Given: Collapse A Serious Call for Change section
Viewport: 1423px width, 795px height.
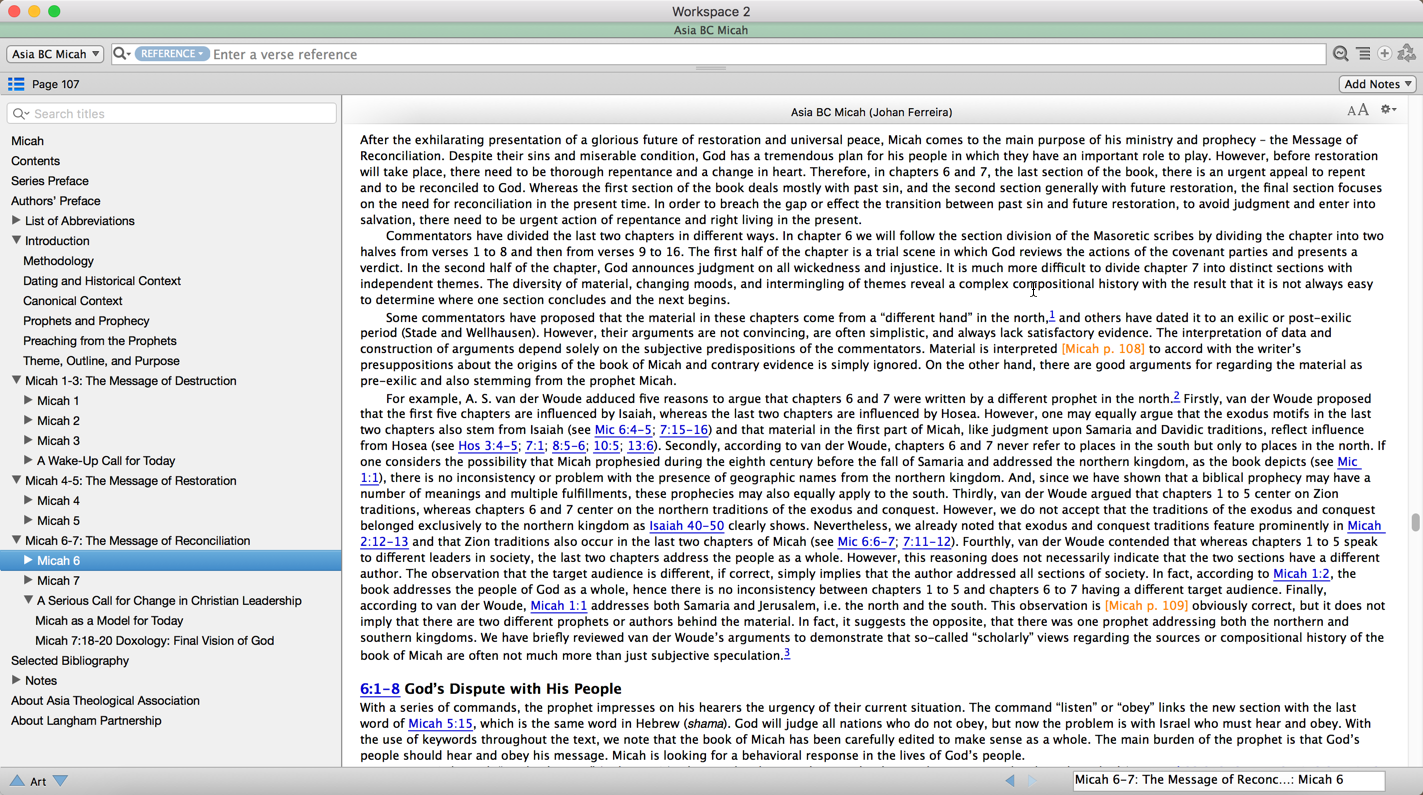Looking at the screenshot, I should (x=28, y=601).
